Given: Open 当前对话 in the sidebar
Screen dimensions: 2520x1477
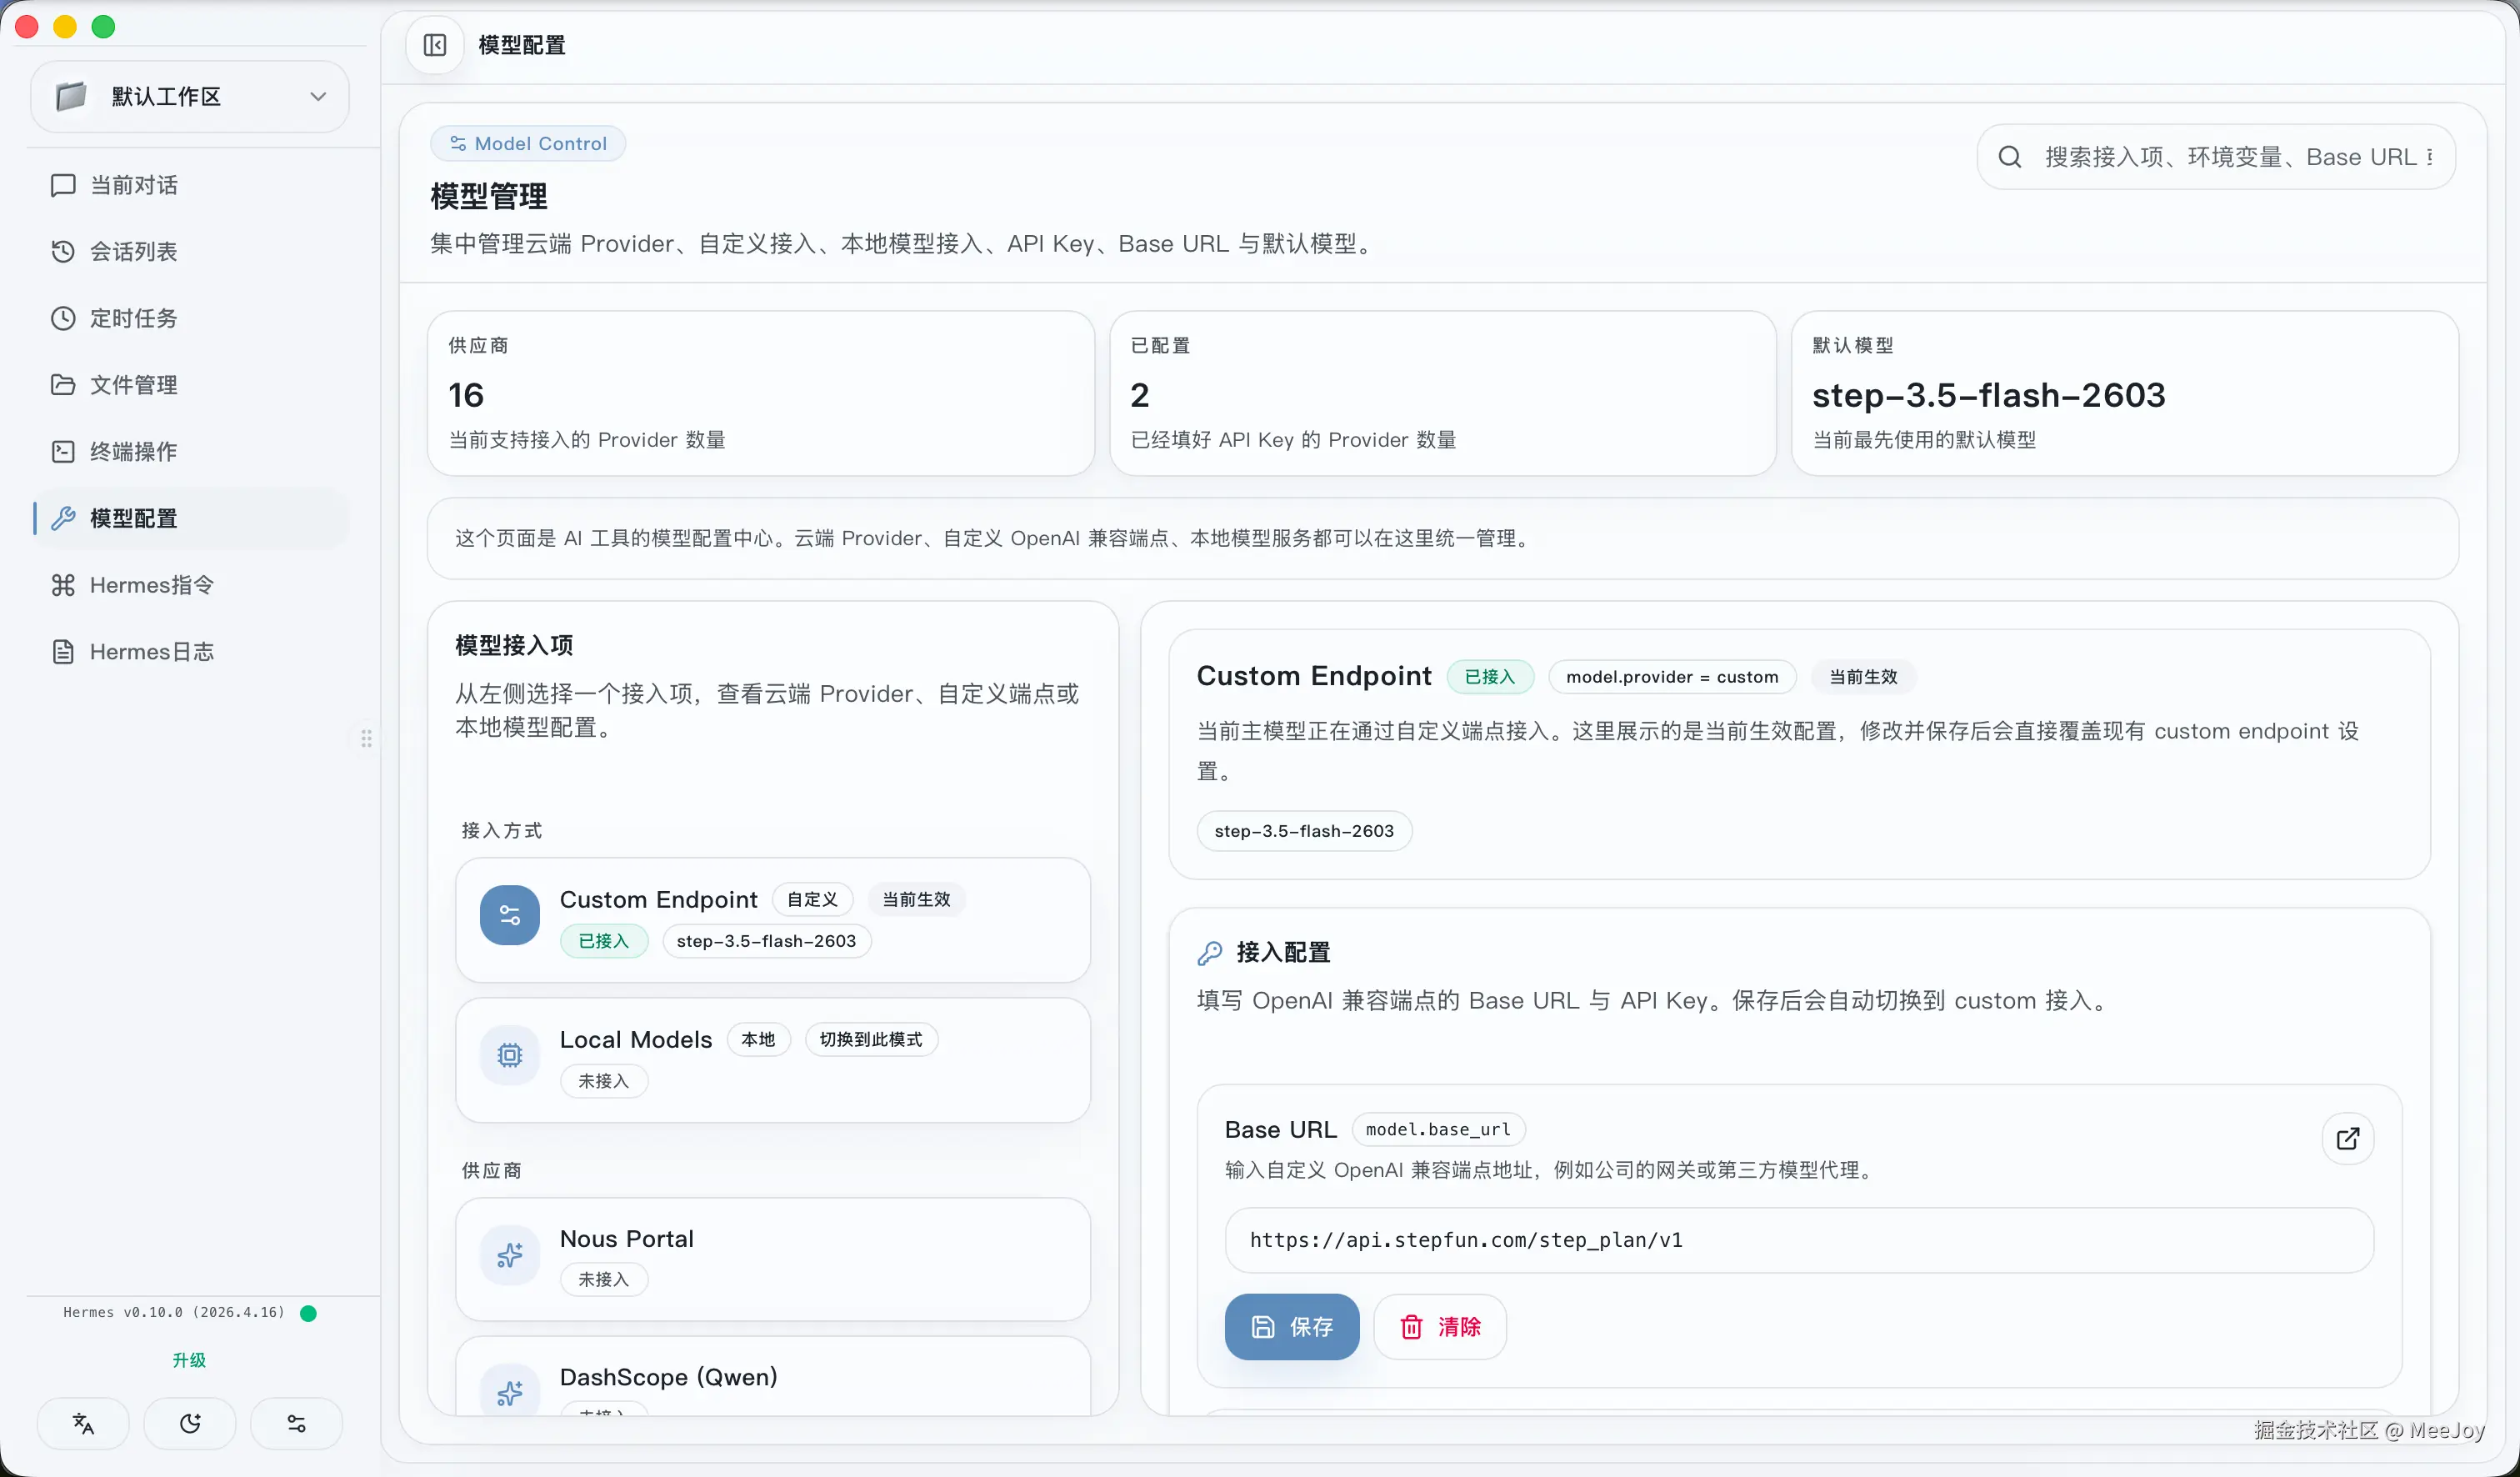Looking at the screenshot, I should pos(134,185).
